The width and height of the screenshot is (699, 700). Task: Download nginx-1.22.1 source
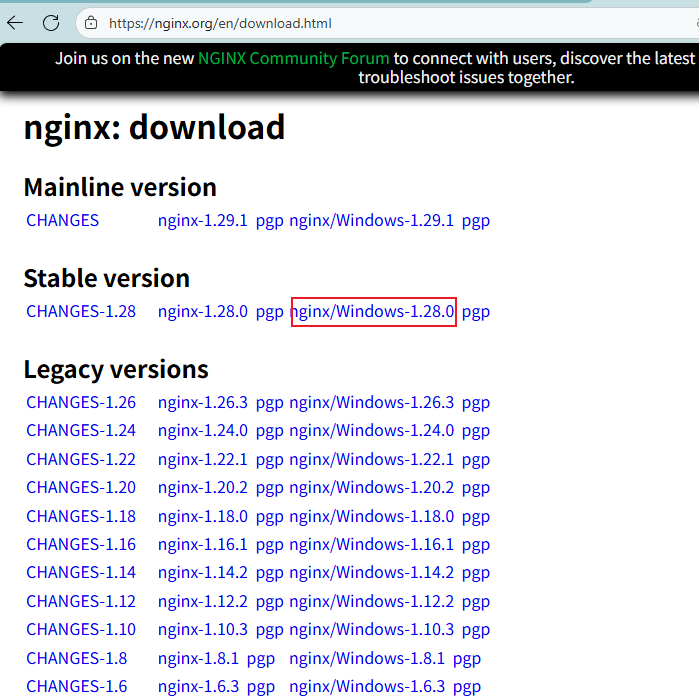[x=203, y=459]
